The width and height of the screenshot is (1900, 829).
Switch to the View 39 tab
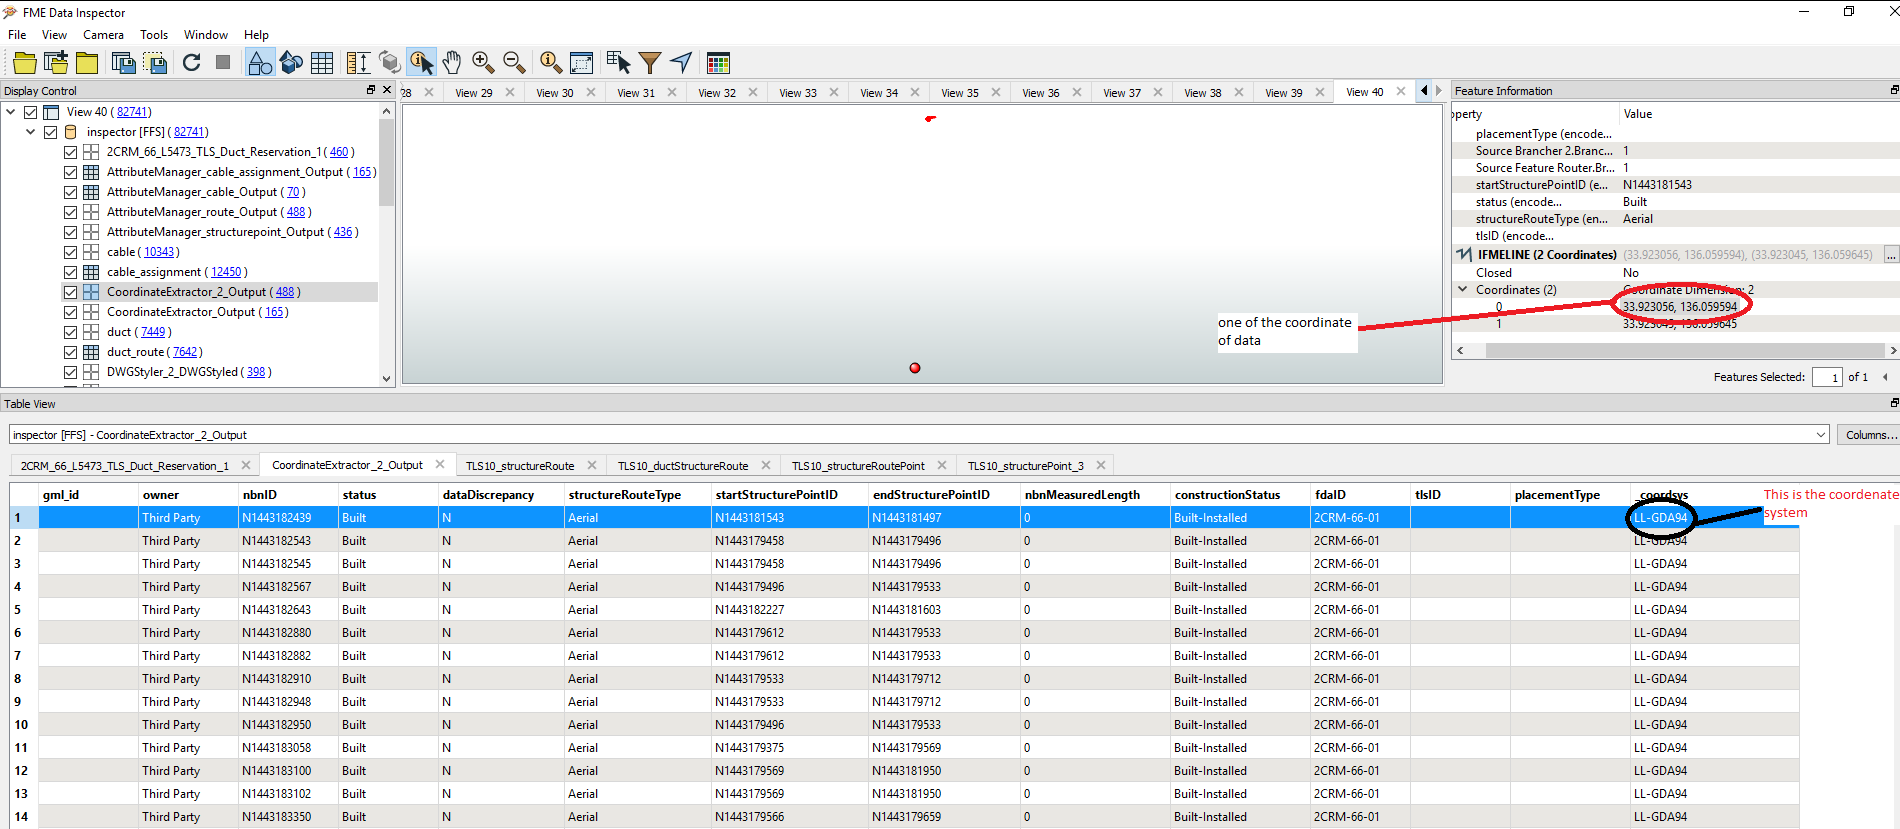pyautogui.click(x=1284, y=92)
